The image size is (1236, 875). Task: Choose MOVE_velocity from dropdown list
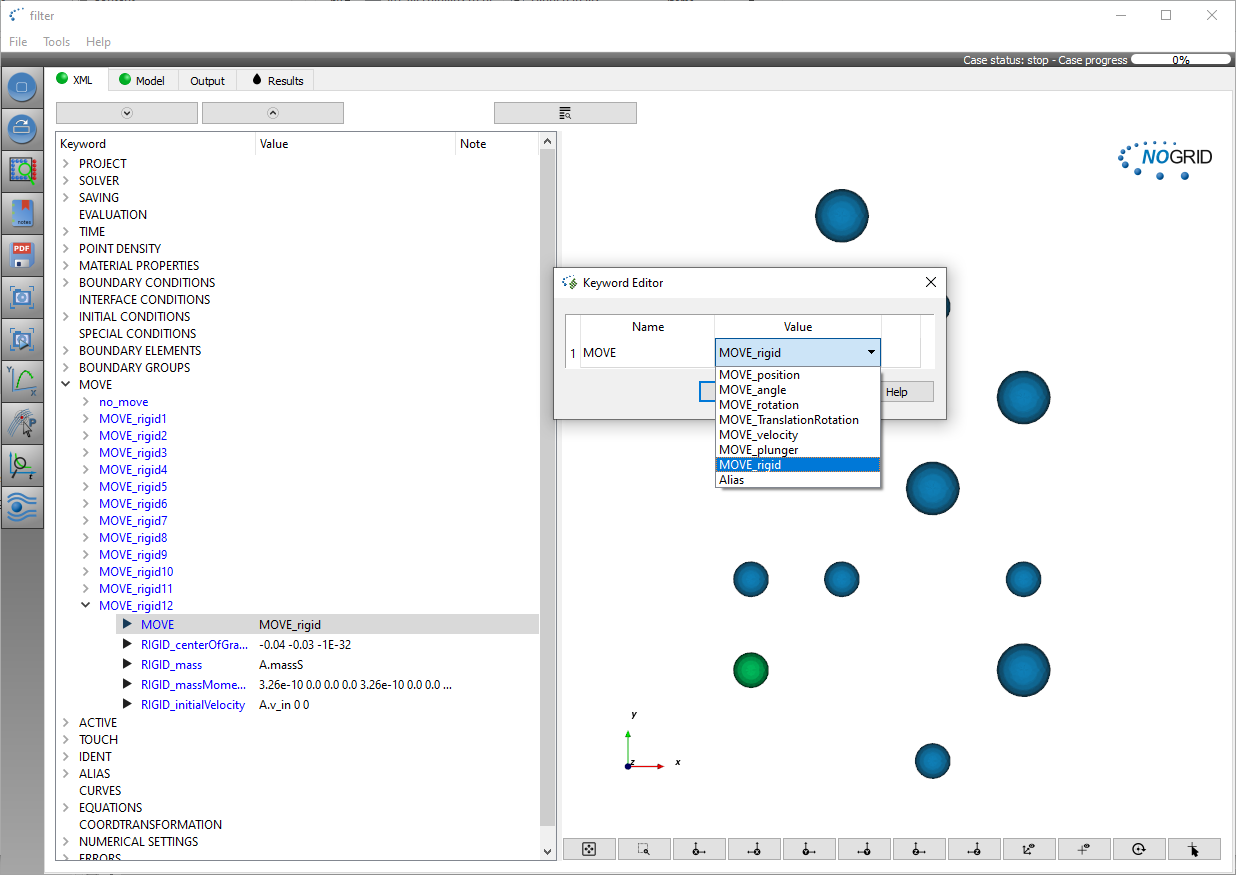coord(798,435)
